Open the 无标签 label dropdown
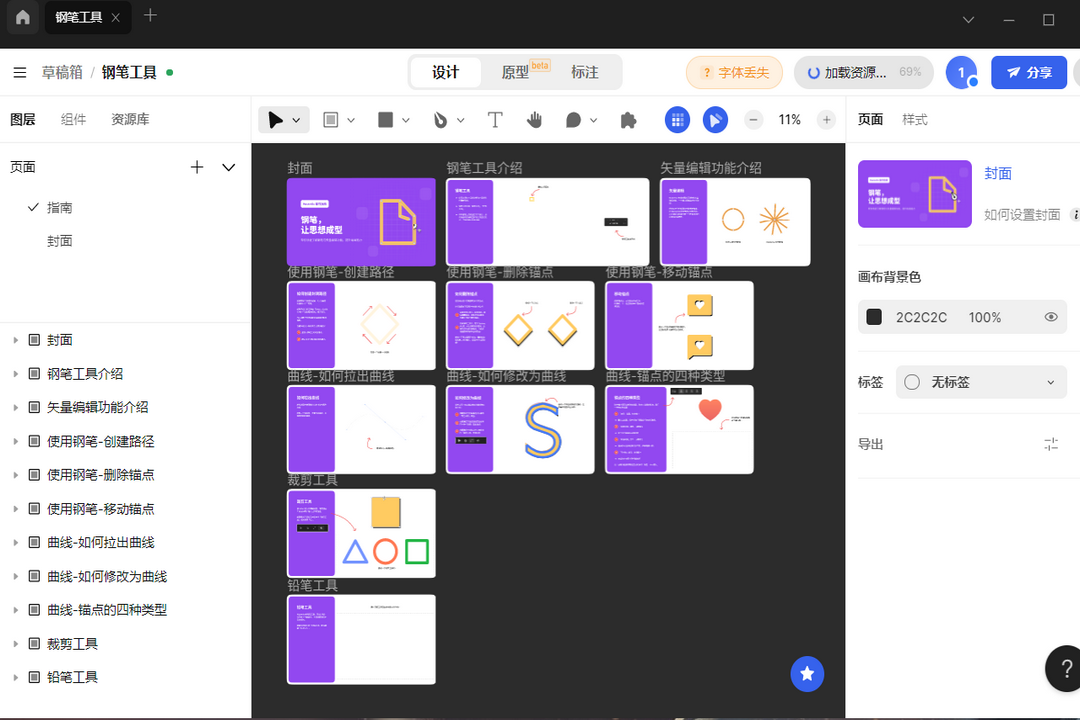Viewport: 1080px width, 720px height. click(1051, 382)
